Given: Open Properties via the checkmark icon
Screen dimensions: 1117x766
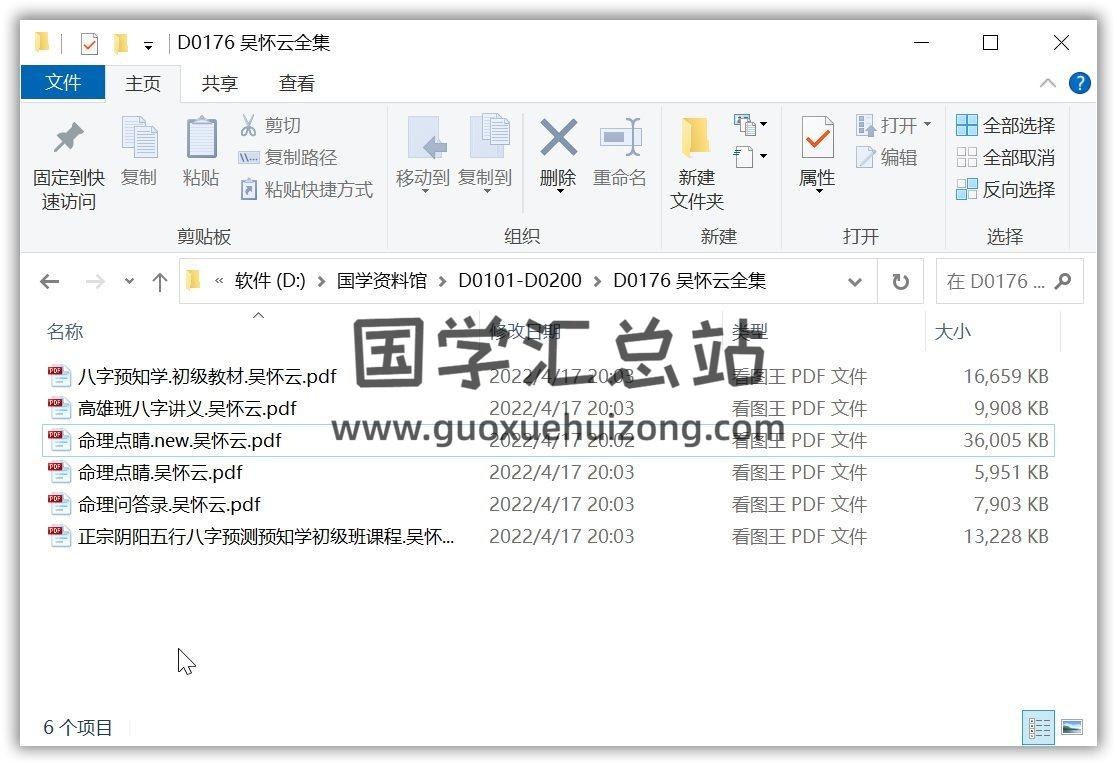Looking at the screenshot, I should click(817, 140).
